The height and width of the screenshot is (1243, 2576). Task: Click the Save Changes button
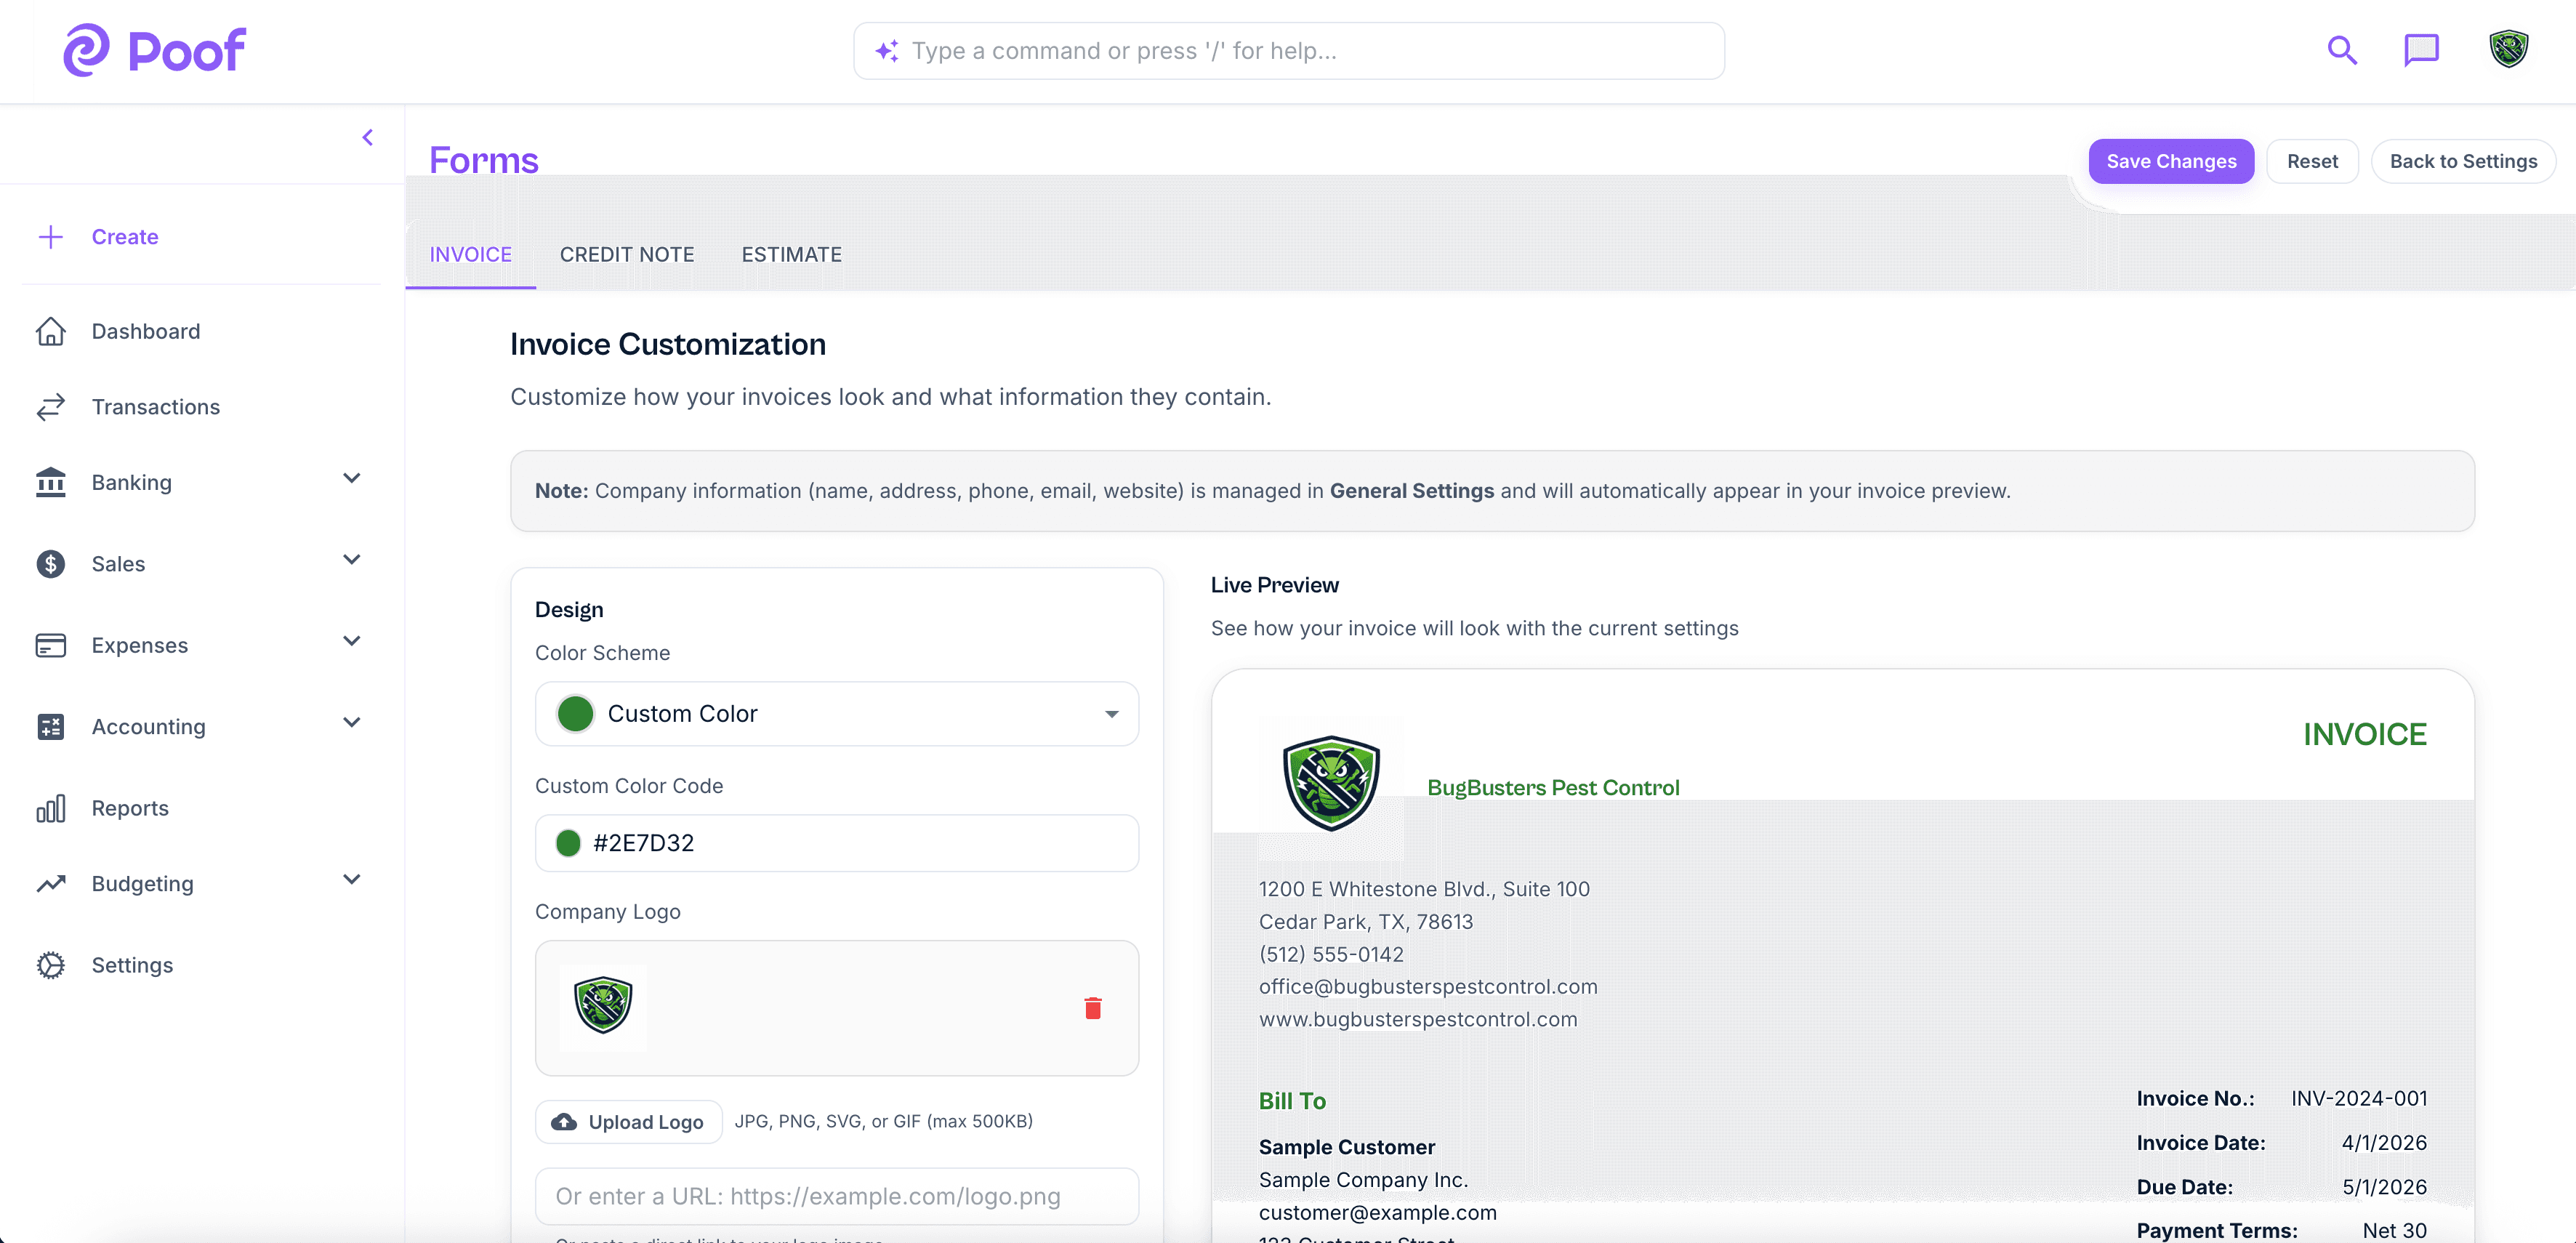coord(2171,161)
